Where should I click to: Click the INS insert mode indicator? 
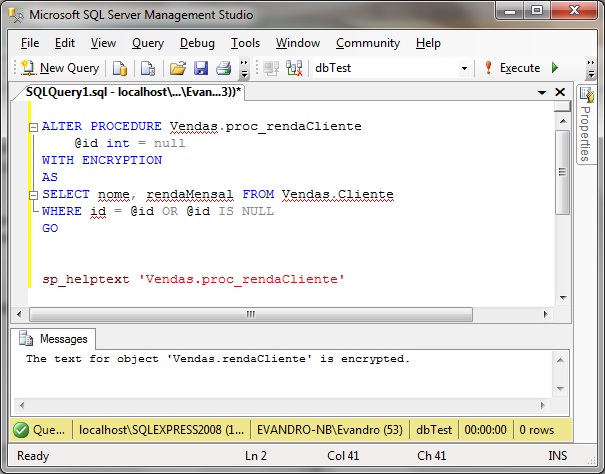(x=558, y=456)
